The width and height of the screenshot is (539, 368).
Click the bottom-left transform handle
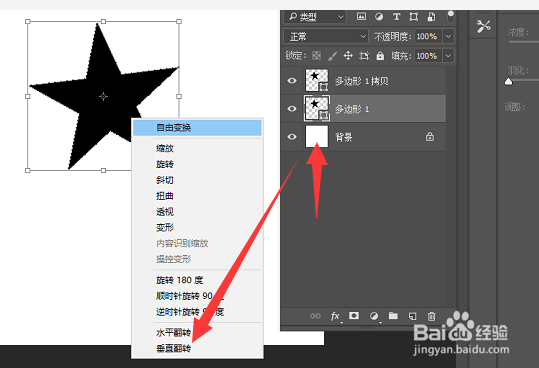click(x=28, y=170)
